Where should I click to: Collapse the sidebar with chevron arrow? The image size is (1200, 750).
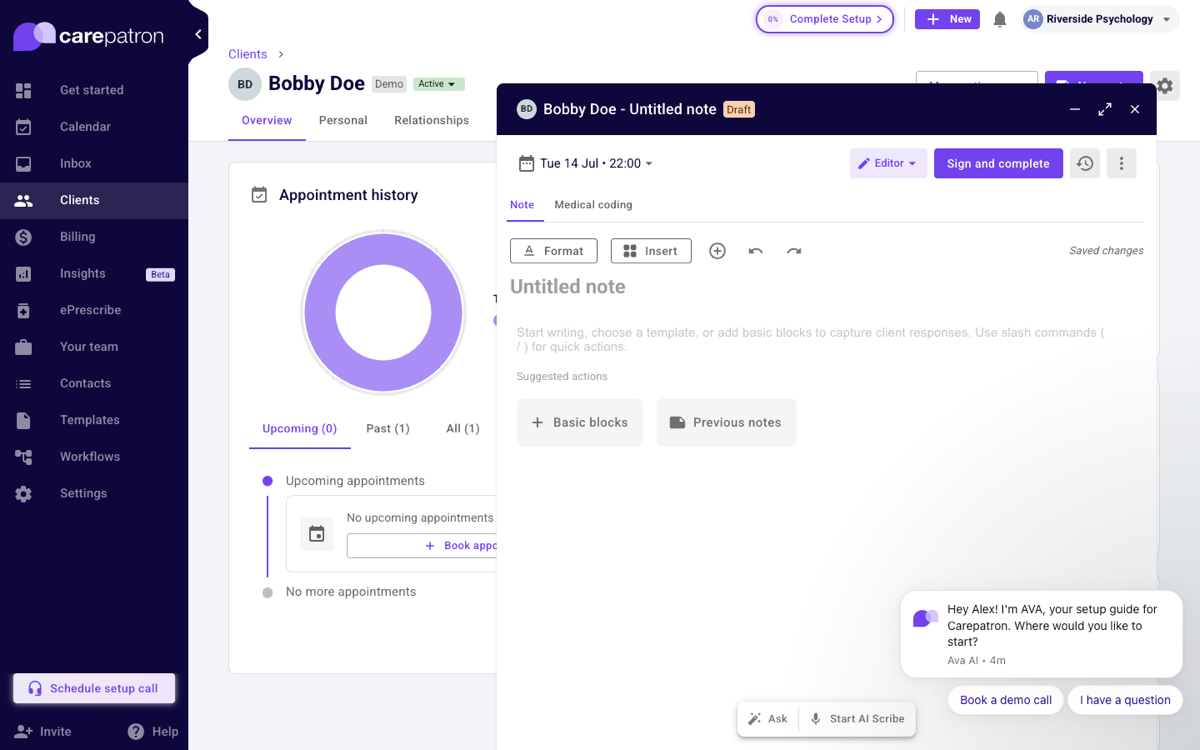198,35
